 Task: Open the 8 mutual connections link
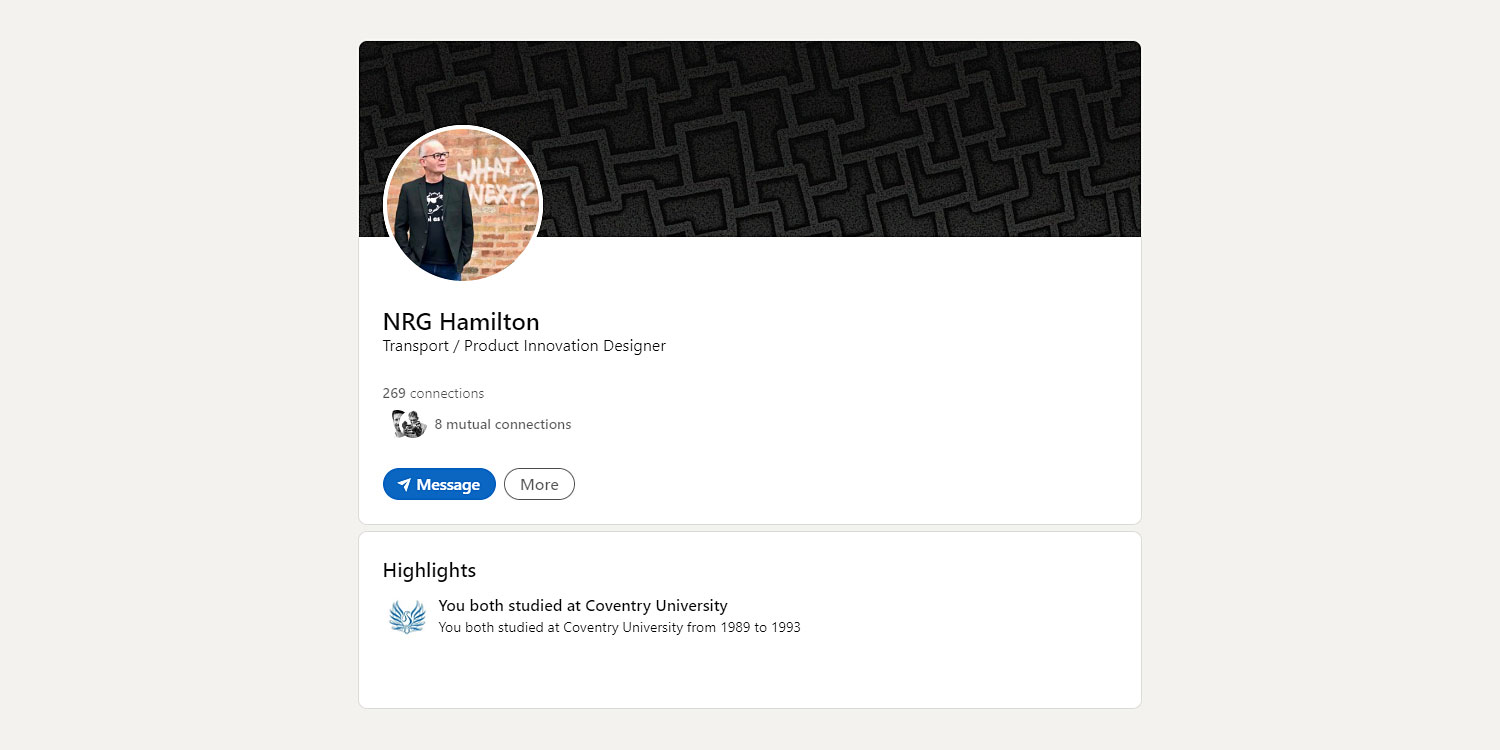(x=502, y=424)
